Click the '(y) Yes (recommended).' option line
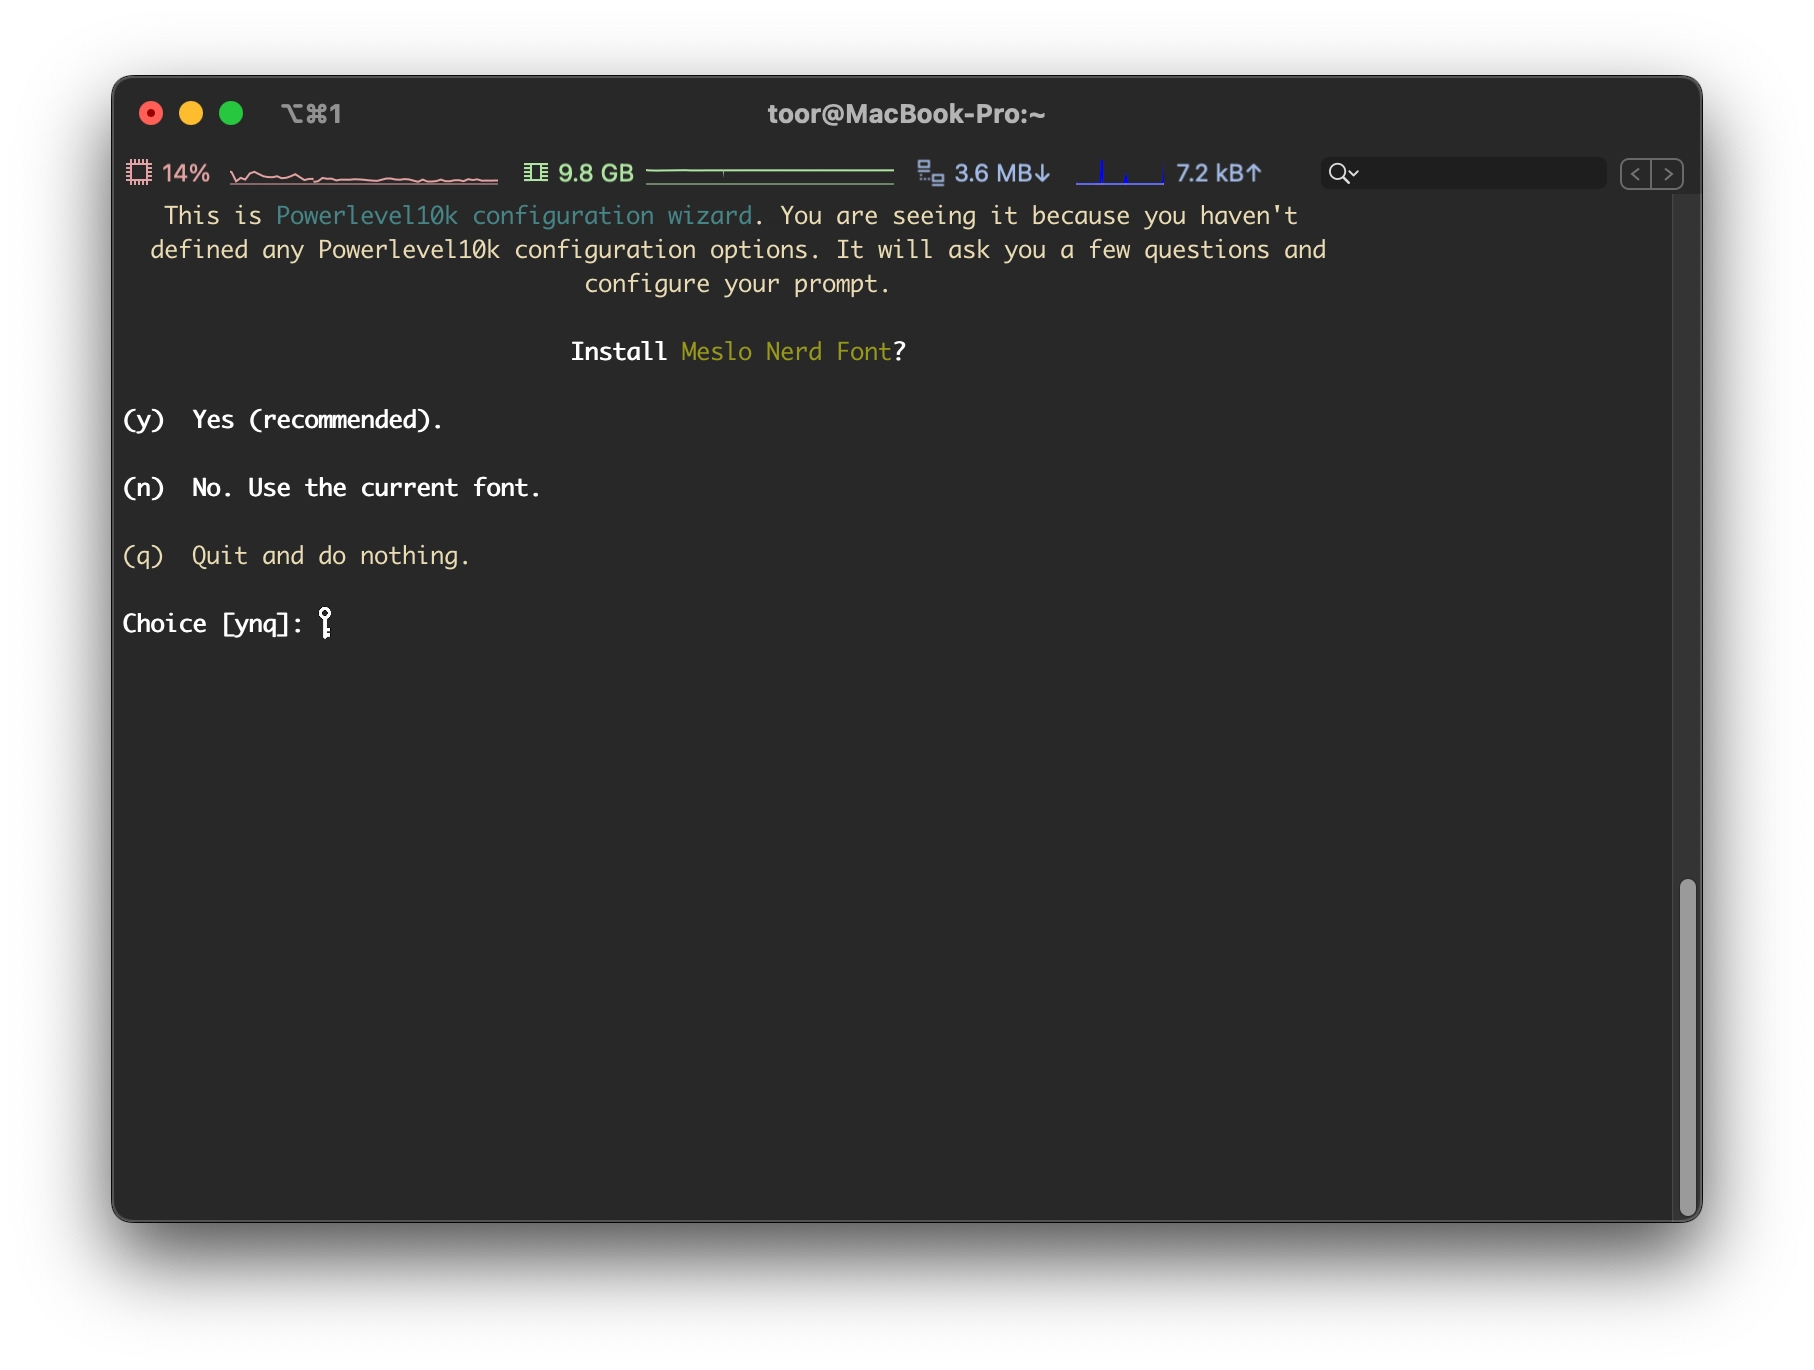1814x1370 pixels. click(x=282, y=420)
